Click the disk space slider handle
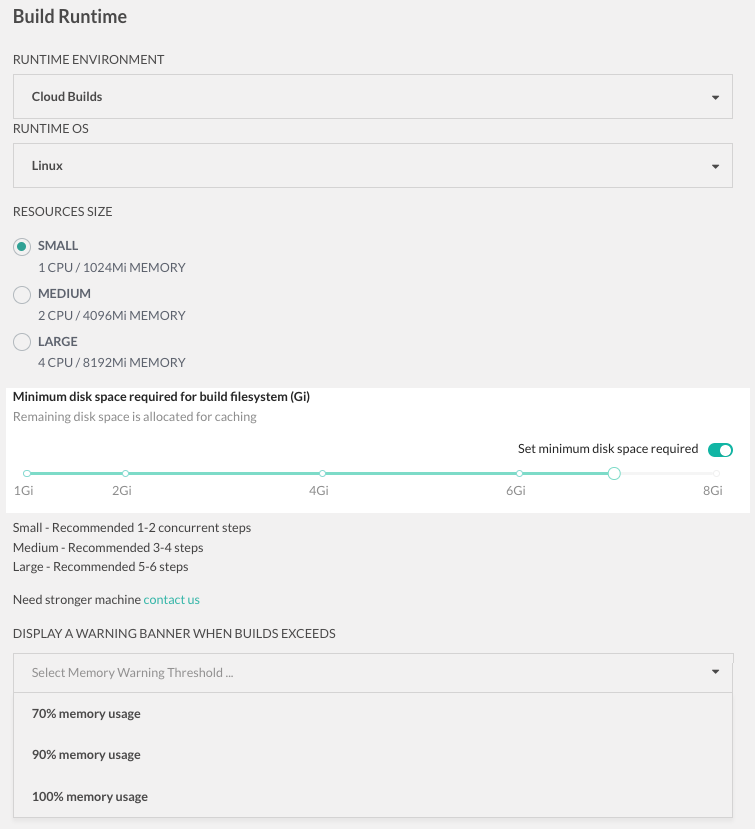This screenshot has height=829, width=755. [614, 474]
